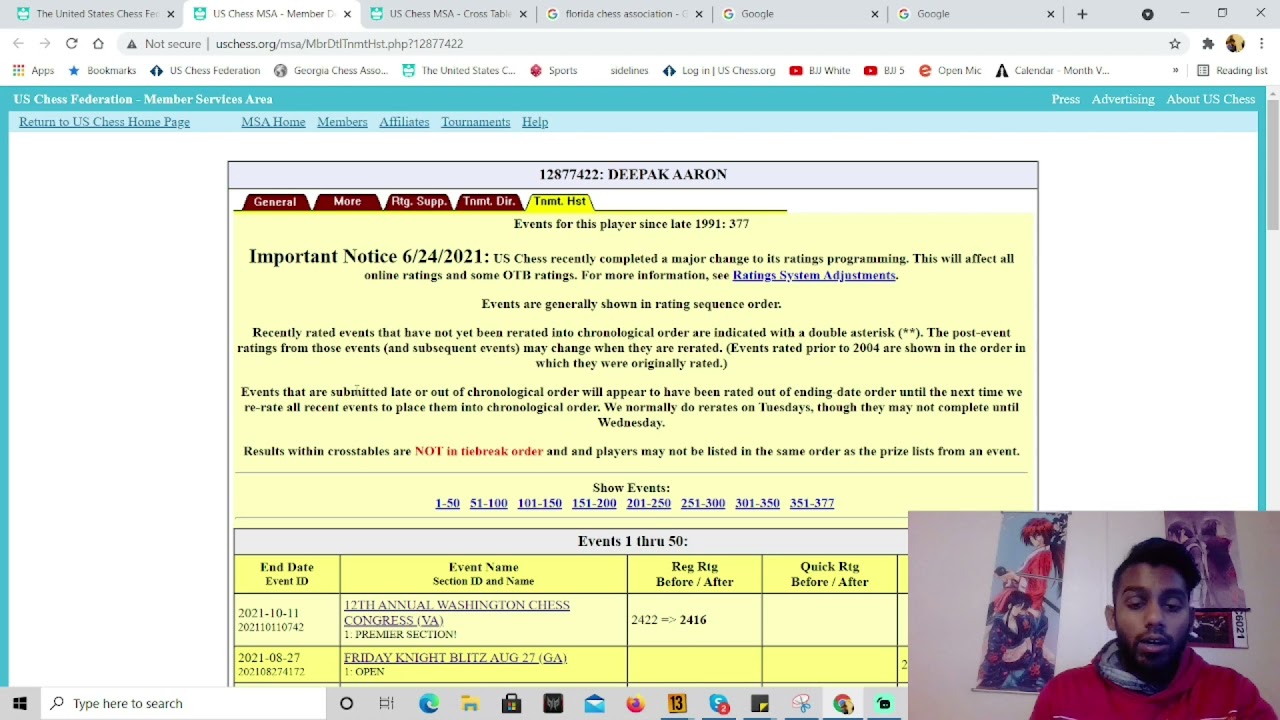This screenshot has width=1280, height=720.
Task: Show events 51-100
Action: pos(489,503)
